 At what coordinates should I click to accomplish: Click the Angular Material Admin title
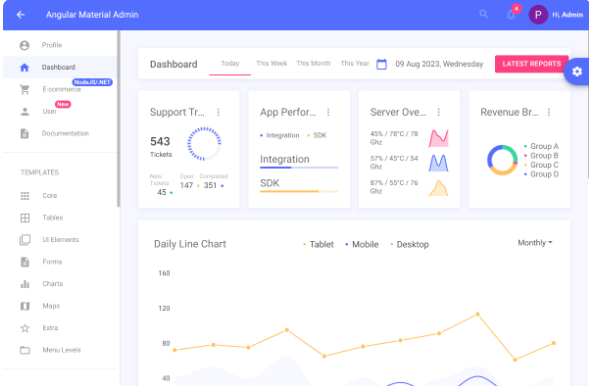tap(92, 15)
